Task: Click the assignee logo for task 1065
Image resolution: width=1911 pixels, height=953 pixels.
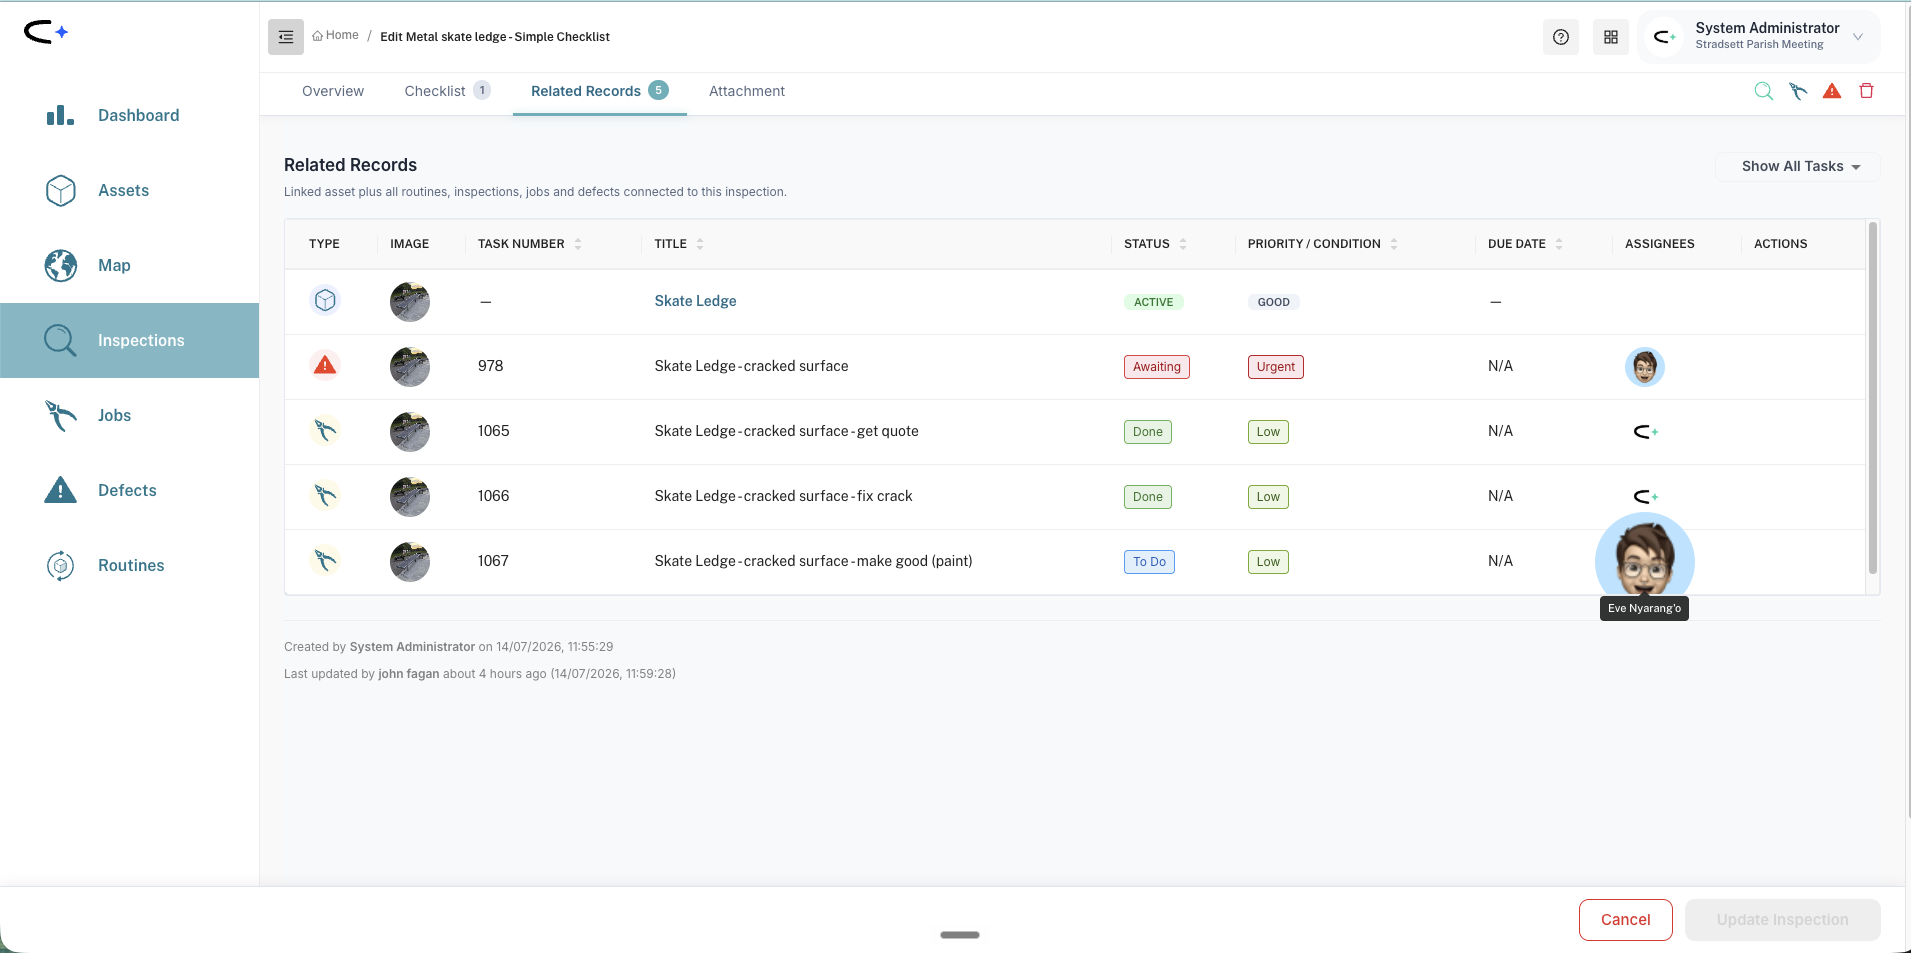Action: point(1646,432)
